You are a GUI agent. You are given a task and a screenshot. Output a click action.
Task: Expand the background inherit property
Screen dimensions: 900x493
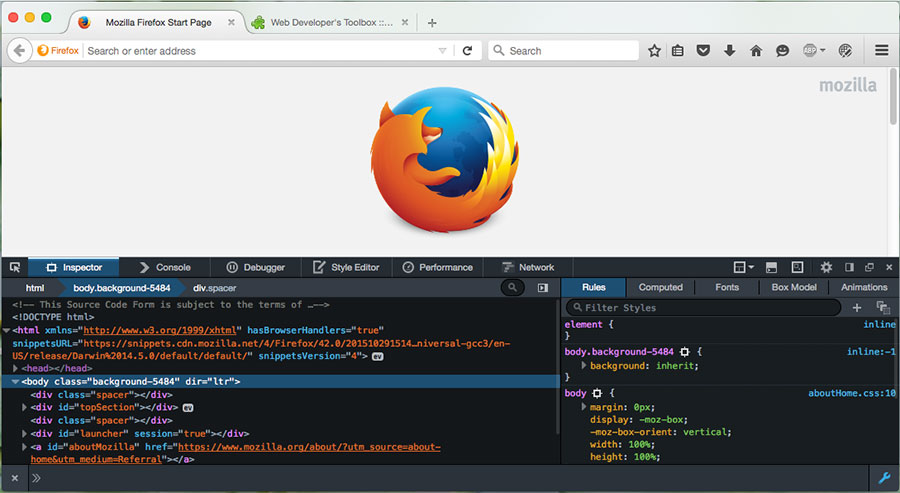584,366
